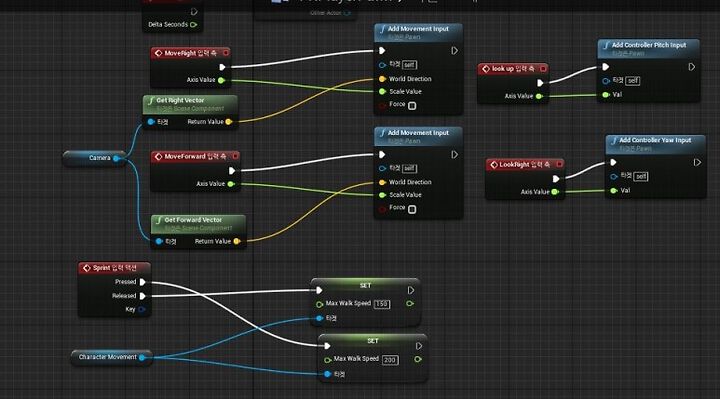Viewport: 720px width, 399px height.
Task: Click the LookRight Axis Value pin
Action: click(x=555, y=192)
